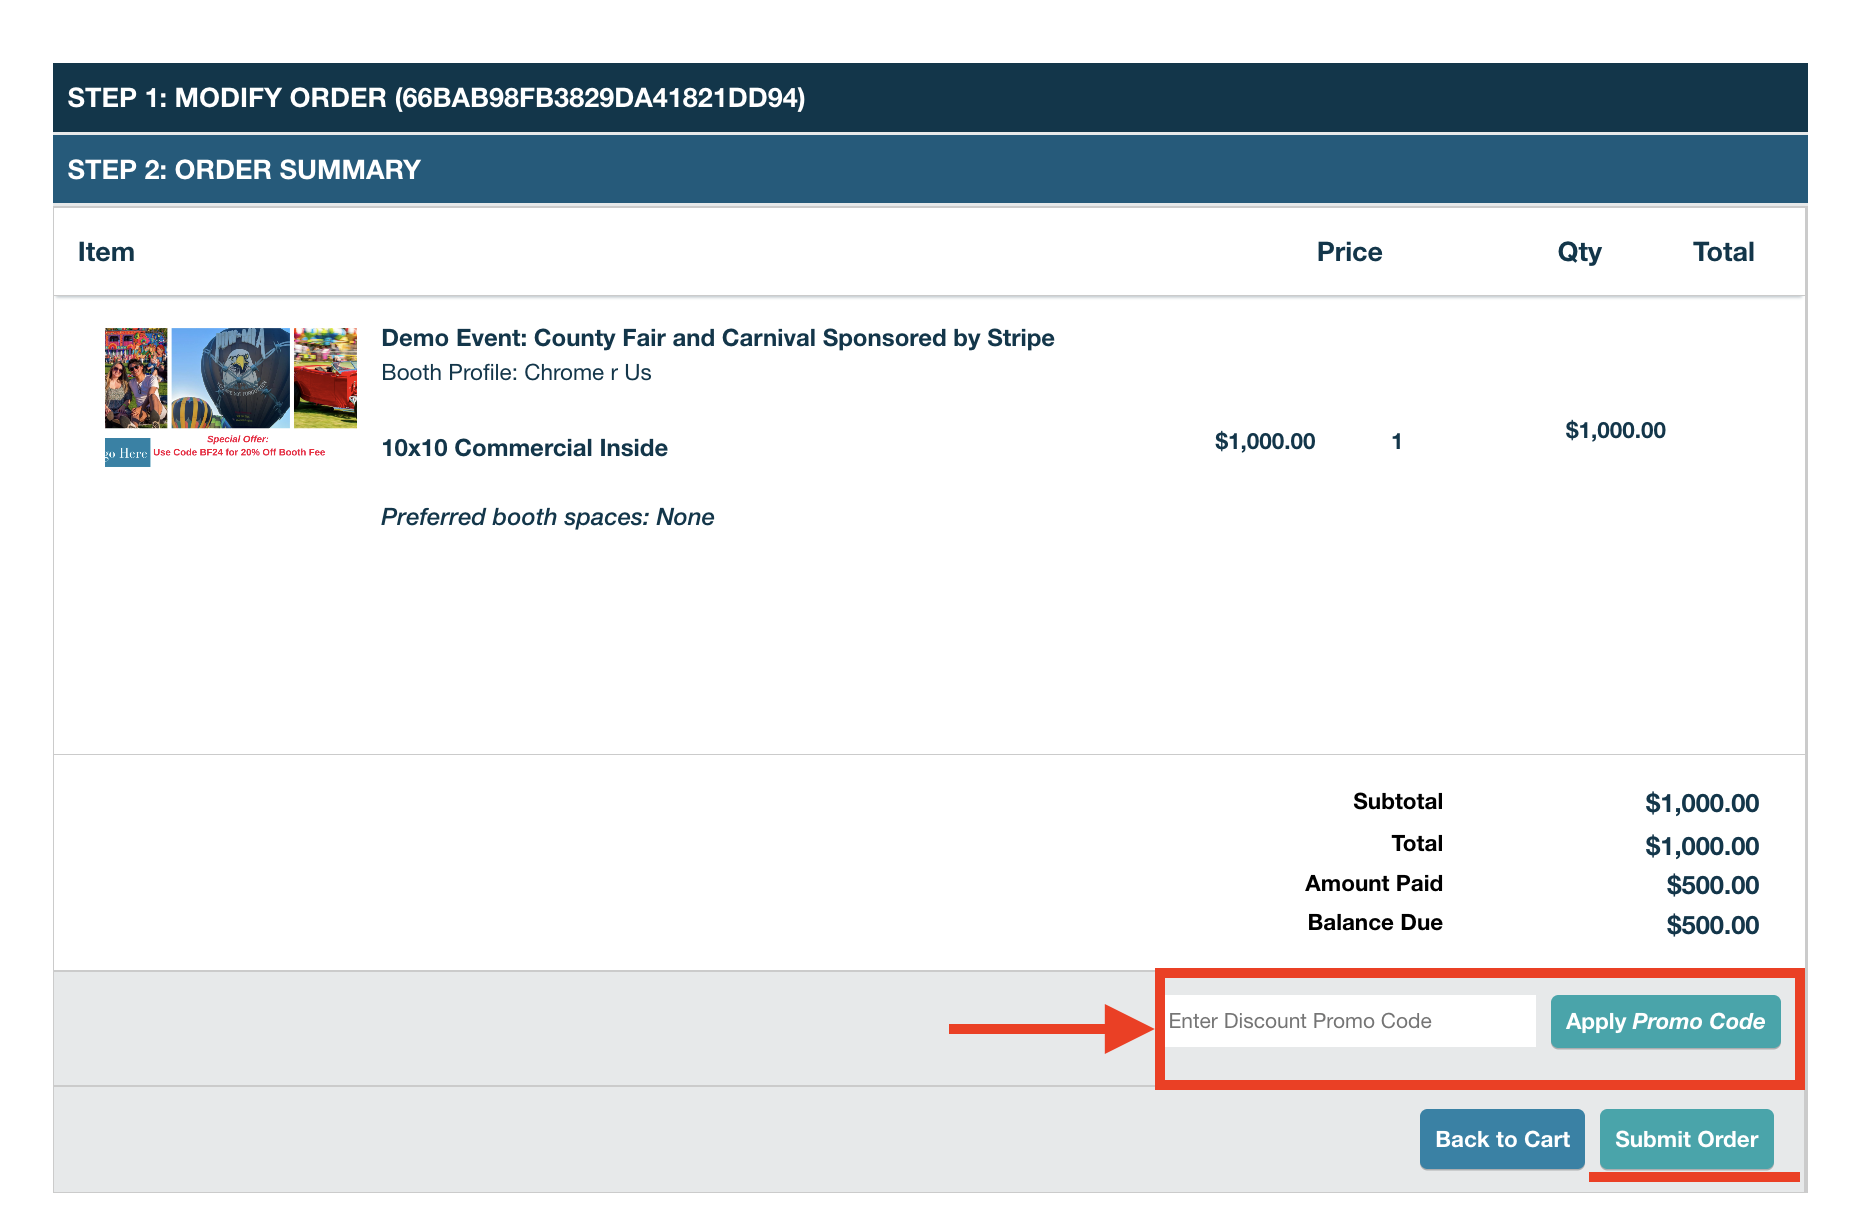Click the Apply Promo Code button
1856x1222 pixels.
coord(1664,1021)
